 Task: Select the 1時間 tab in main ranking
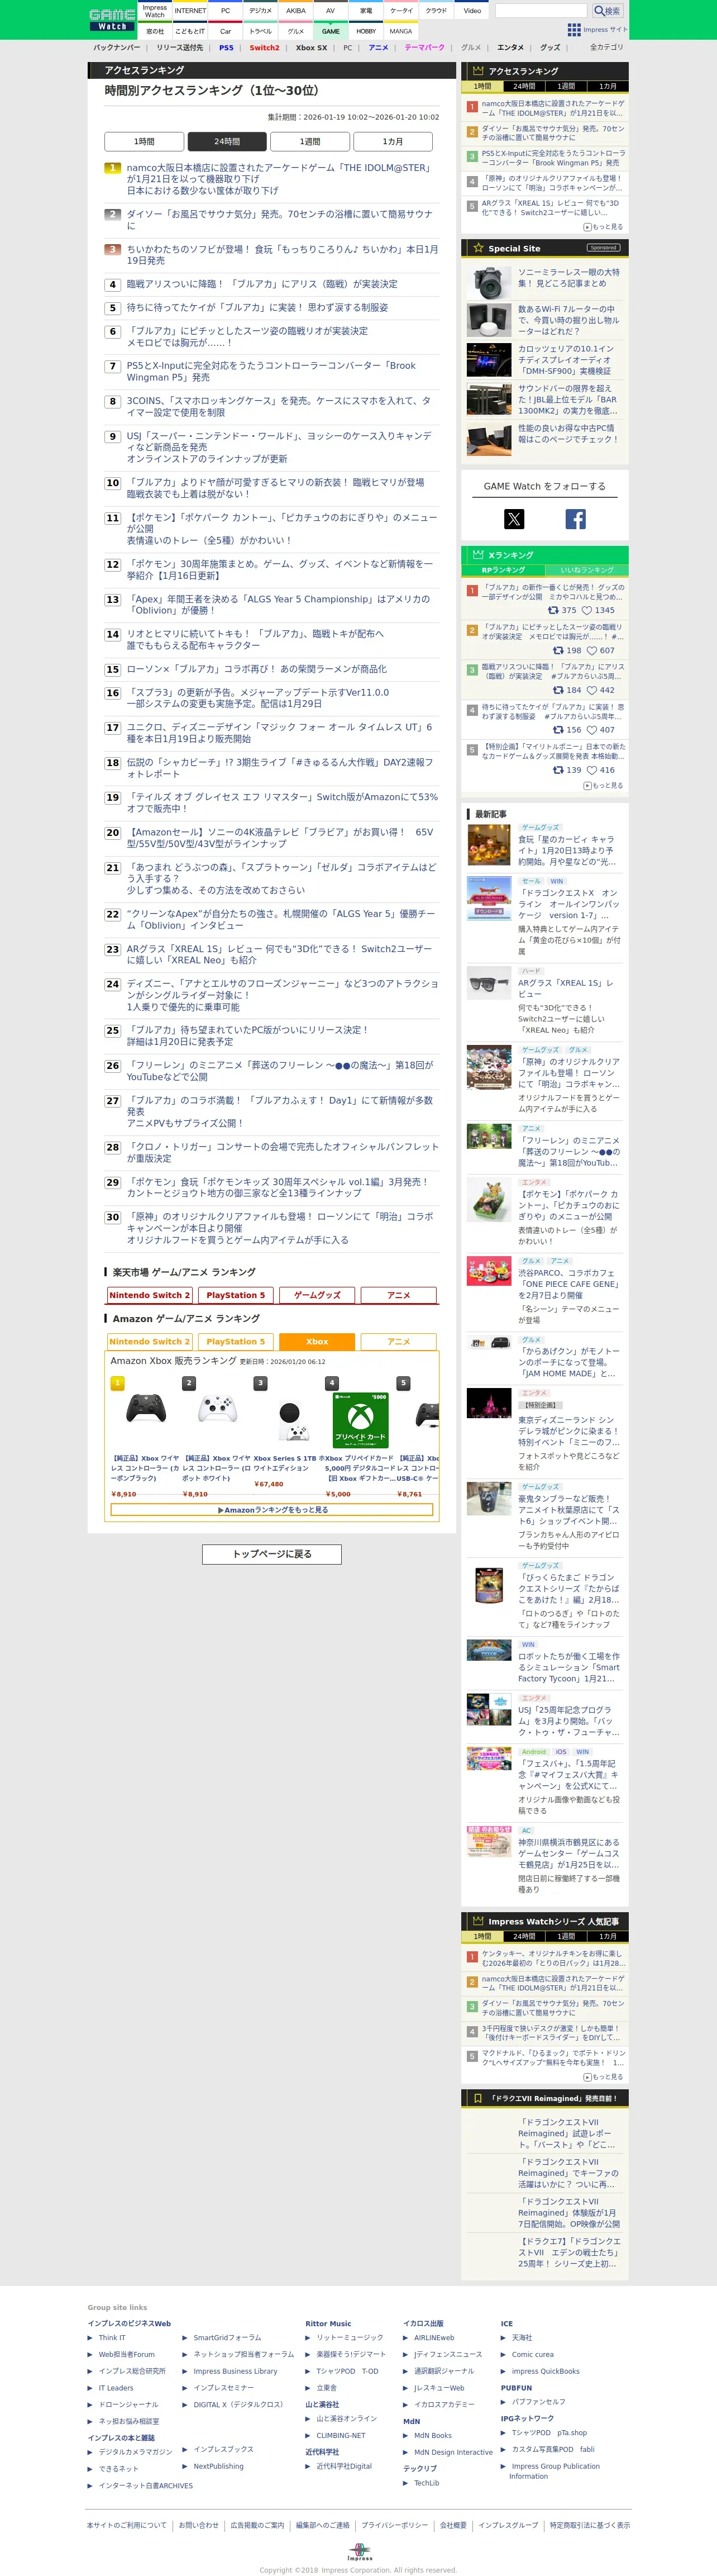(x=144, y=141)
